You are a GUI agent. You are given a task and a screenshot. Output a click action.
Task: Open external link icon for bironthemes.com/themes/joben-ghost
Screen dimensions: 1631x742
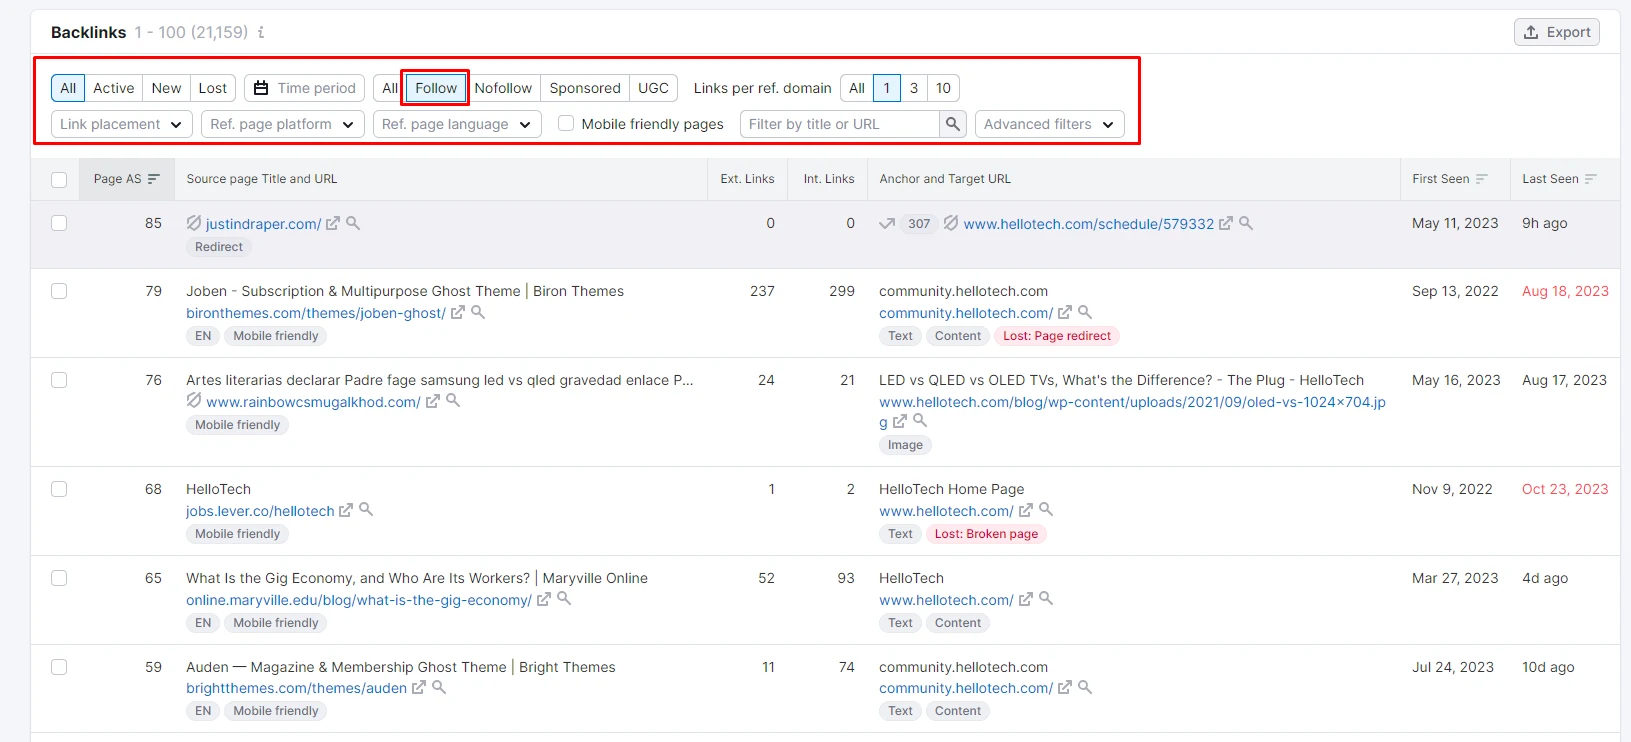tap(458, 313)
